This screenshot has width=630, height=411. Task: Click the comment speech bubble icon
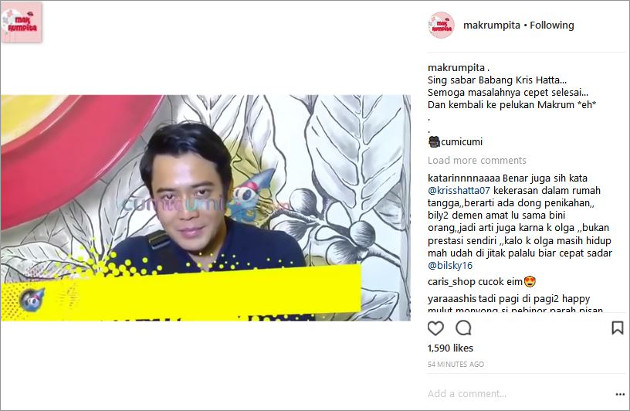[463, 328]
